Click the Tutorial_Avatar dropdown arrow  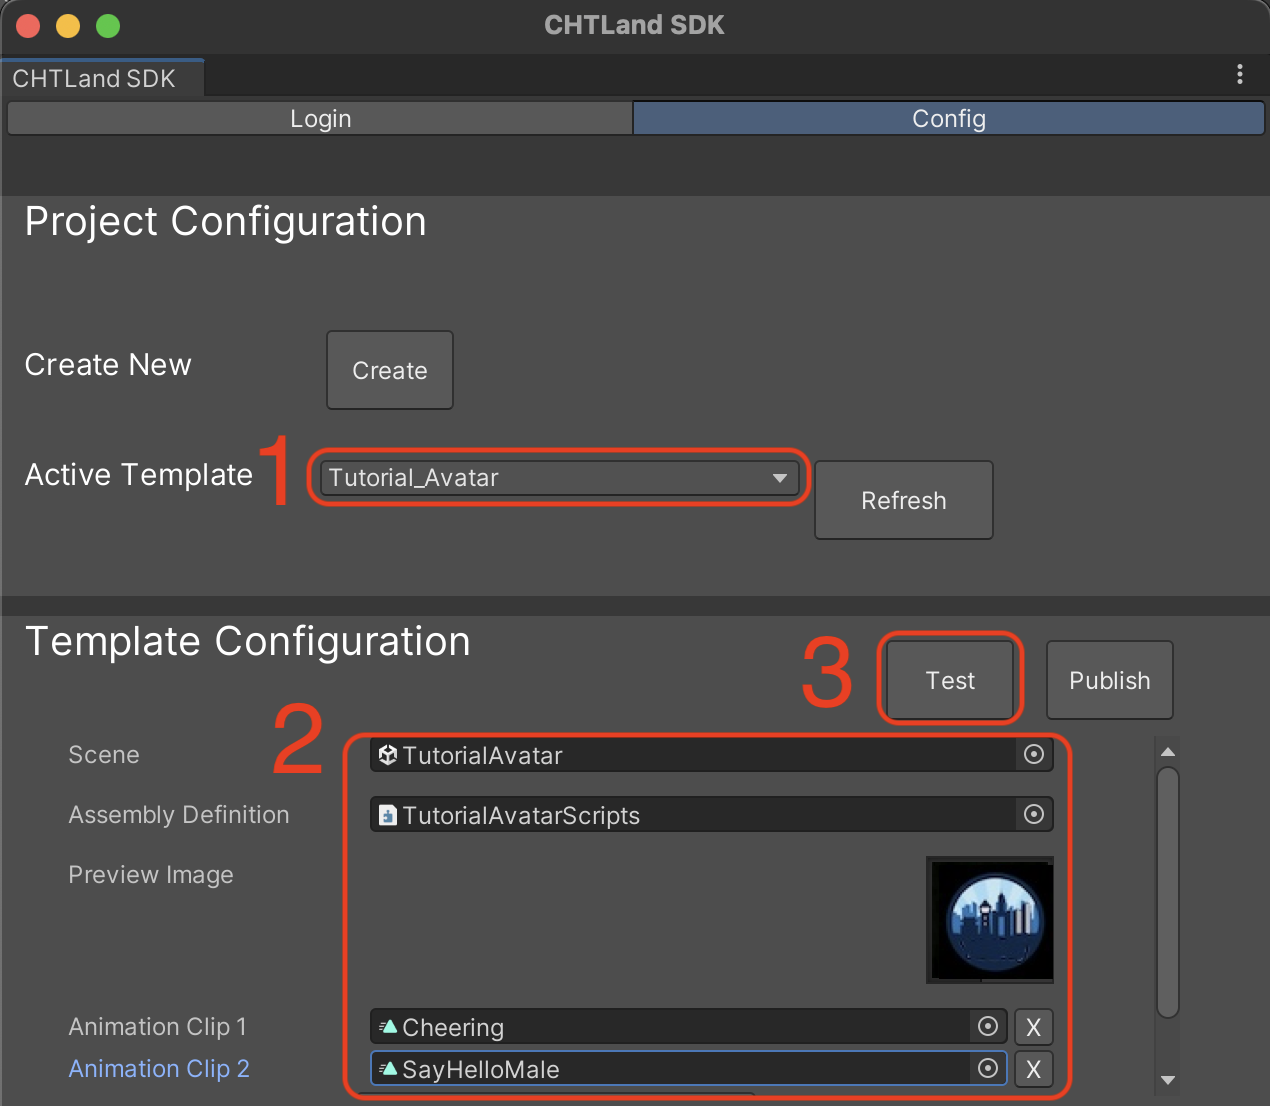click(x=780, y=478)
